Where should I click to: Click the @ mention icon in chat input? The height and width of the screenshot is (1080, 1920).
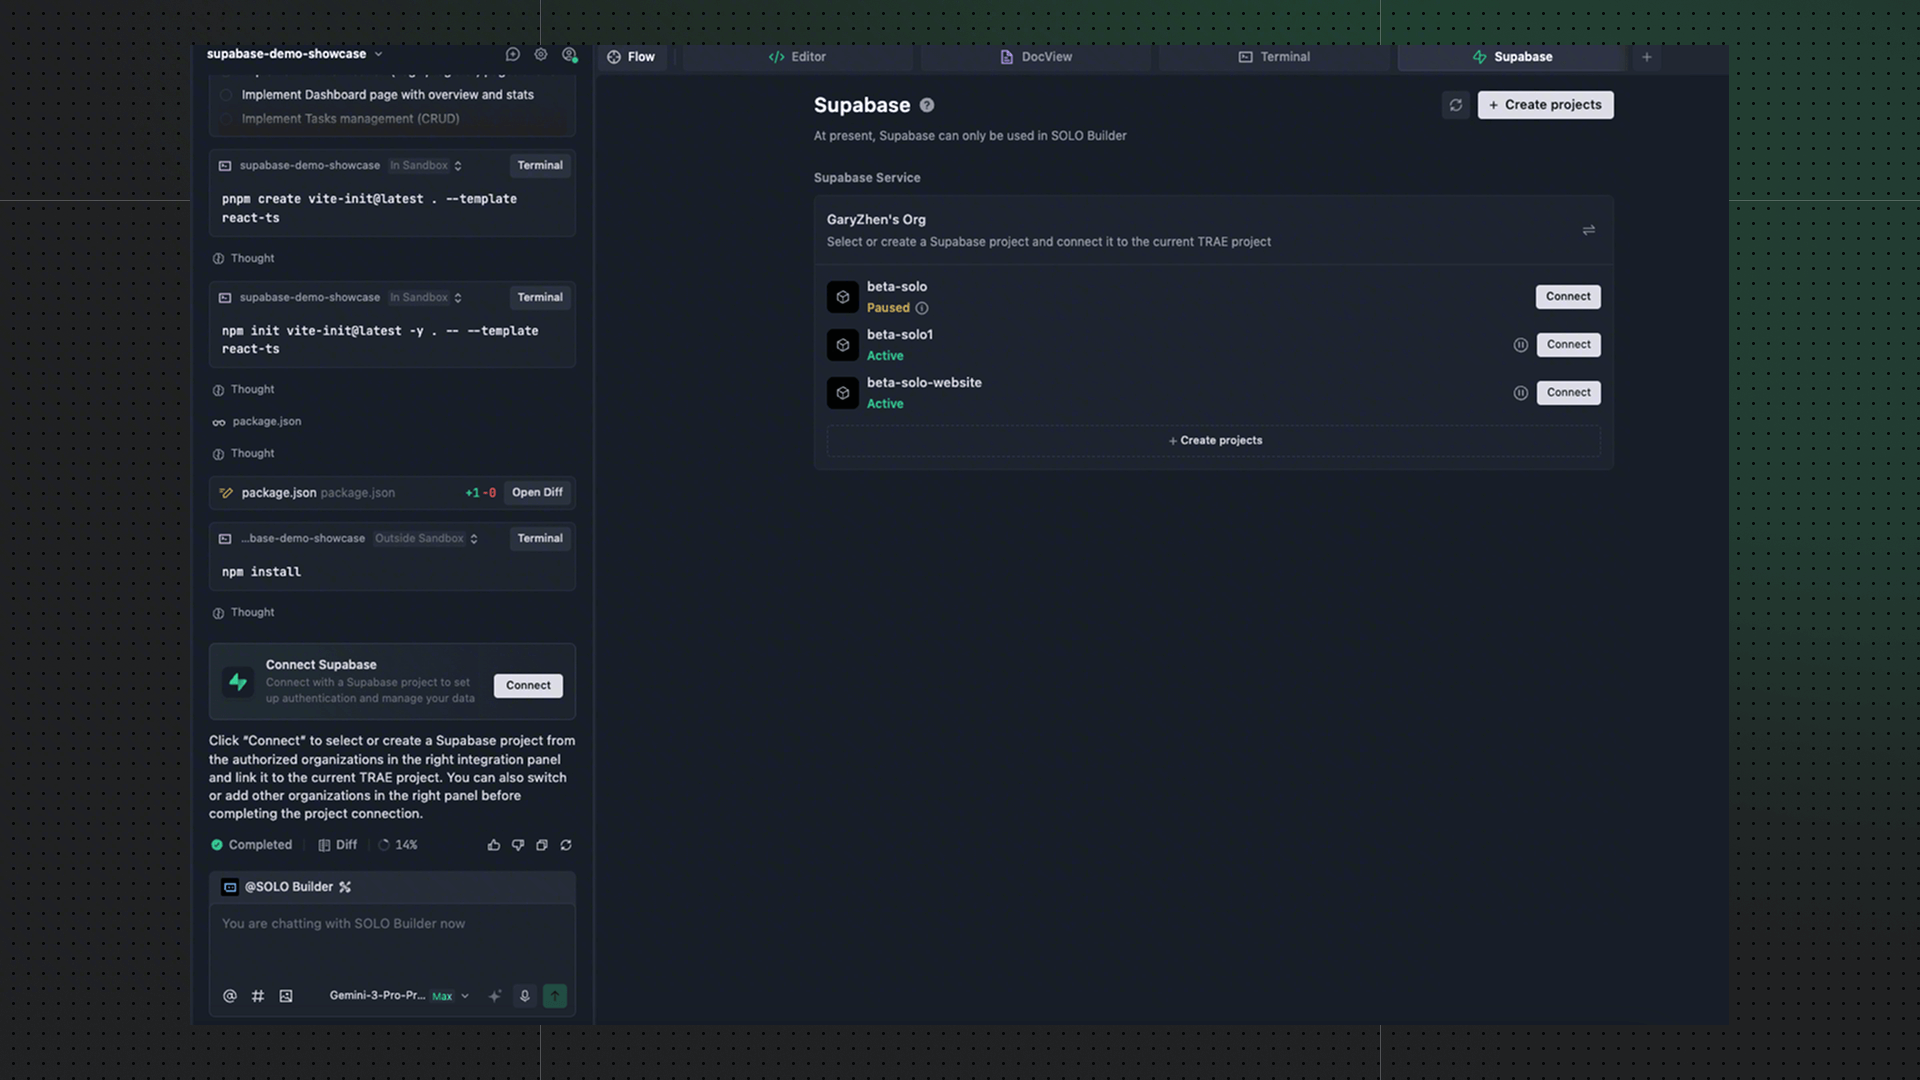pyautogui.click(x=229, y=996)
